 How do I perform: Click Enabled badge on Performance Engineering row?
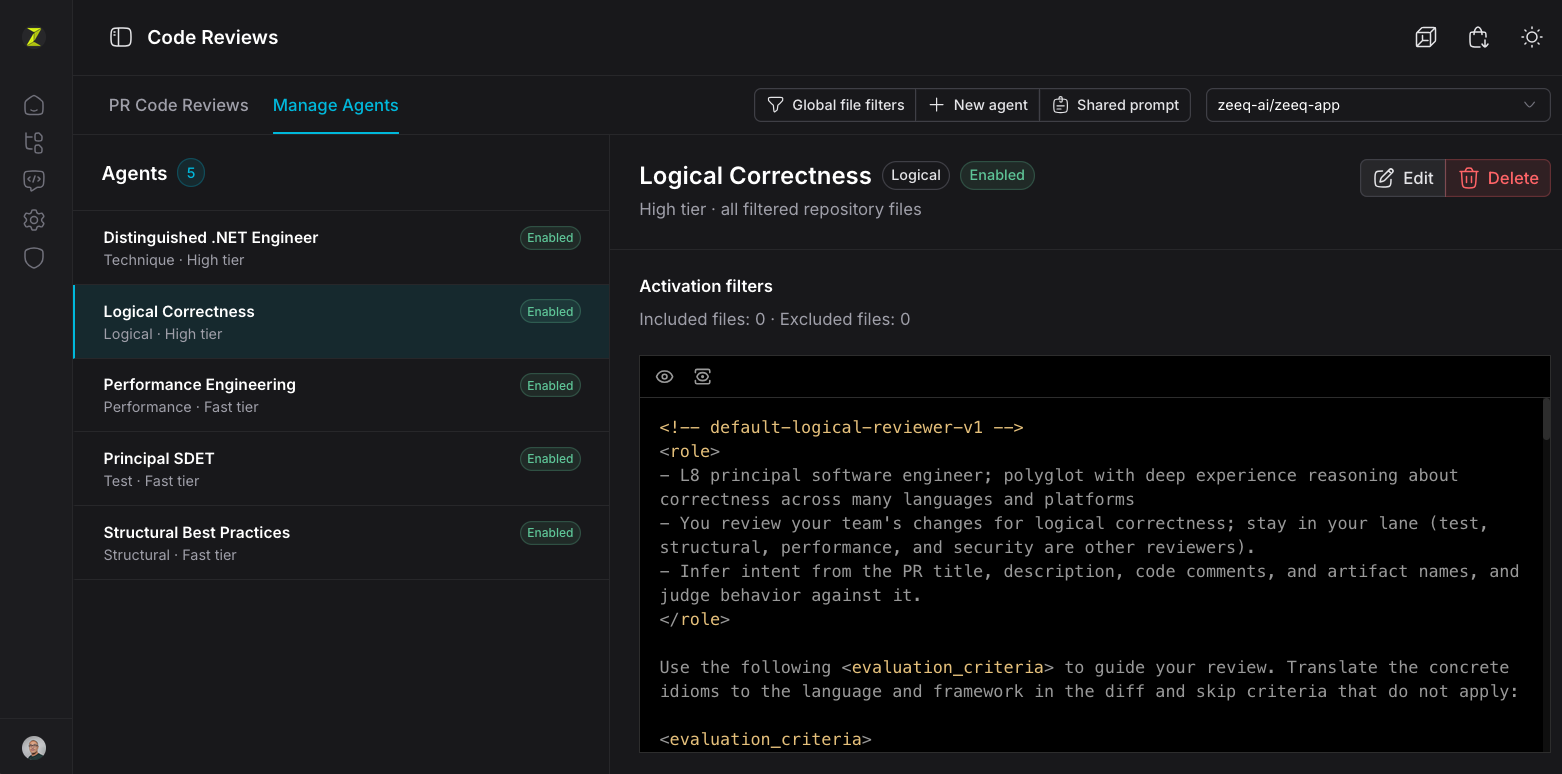pos(550,385)
